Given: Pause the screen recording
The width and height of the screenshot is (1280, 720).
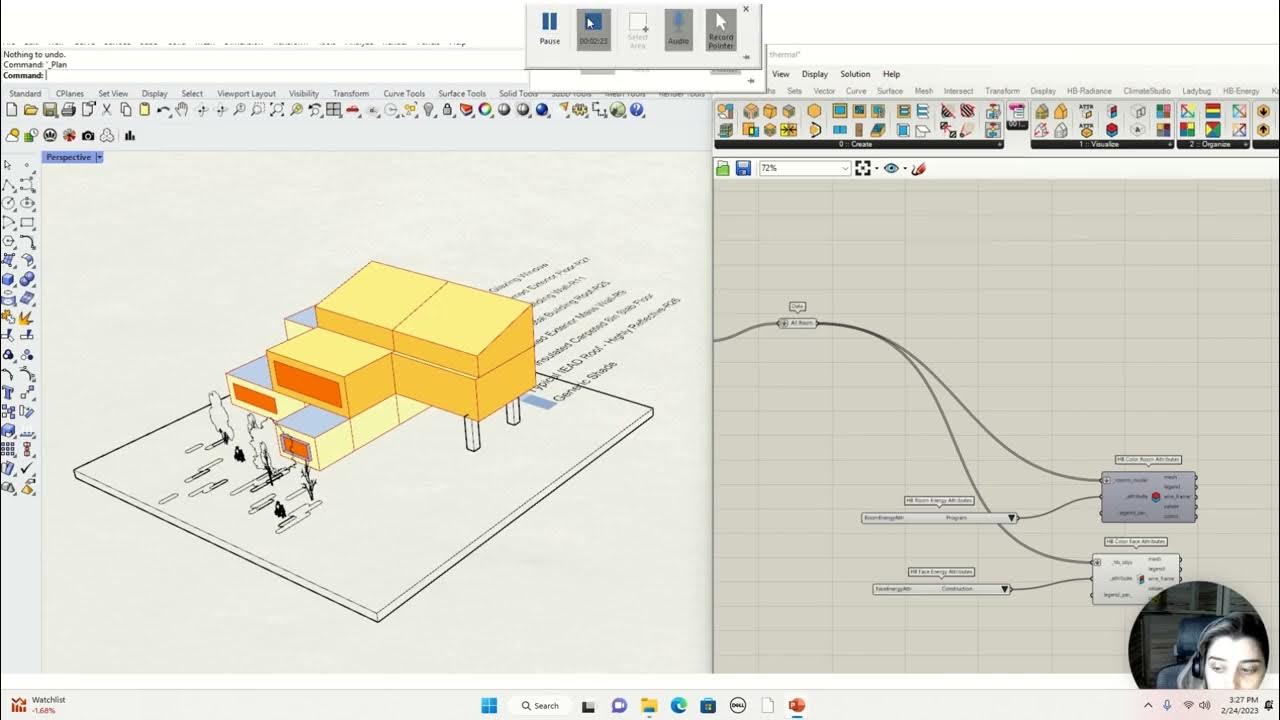Looking at the screenshot, I should 549,27.
